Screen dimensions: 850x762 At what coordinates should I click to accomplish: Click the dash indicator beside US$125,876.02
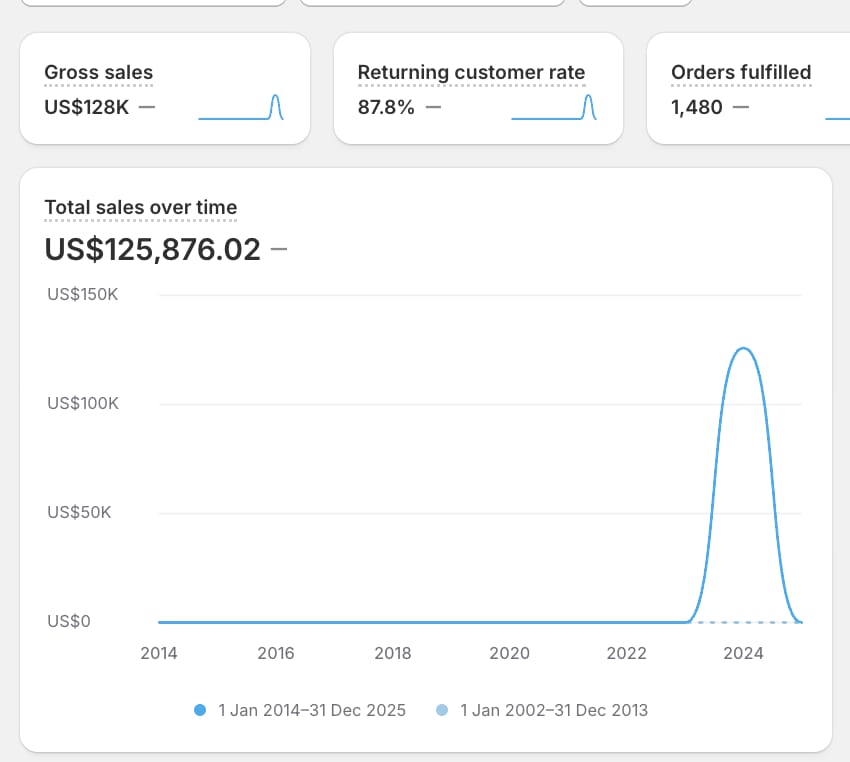point(279,249)
